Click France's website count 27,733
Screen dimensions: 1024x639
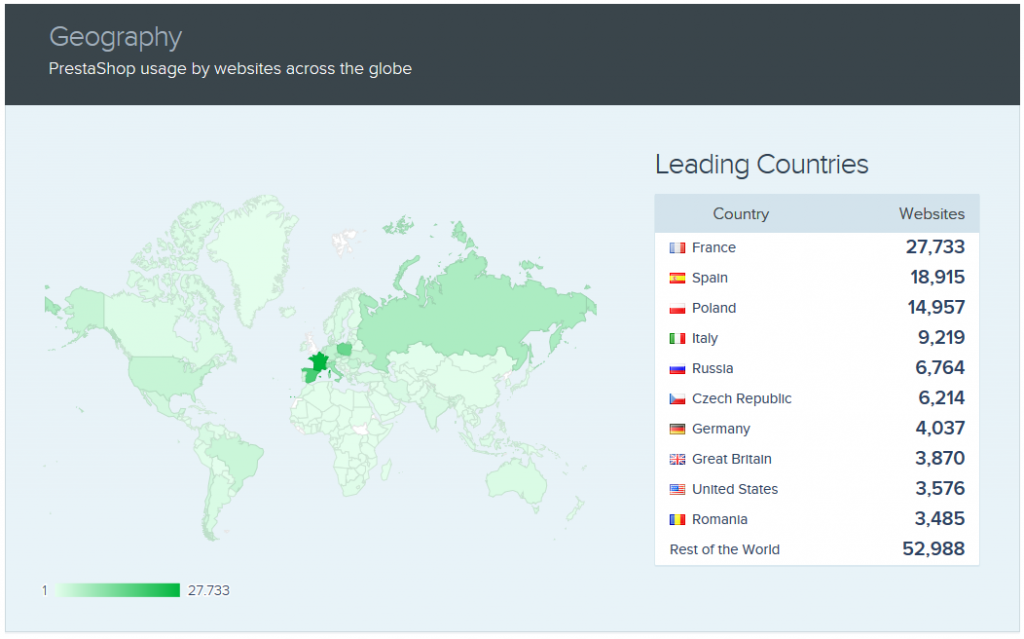pos(935,247)
